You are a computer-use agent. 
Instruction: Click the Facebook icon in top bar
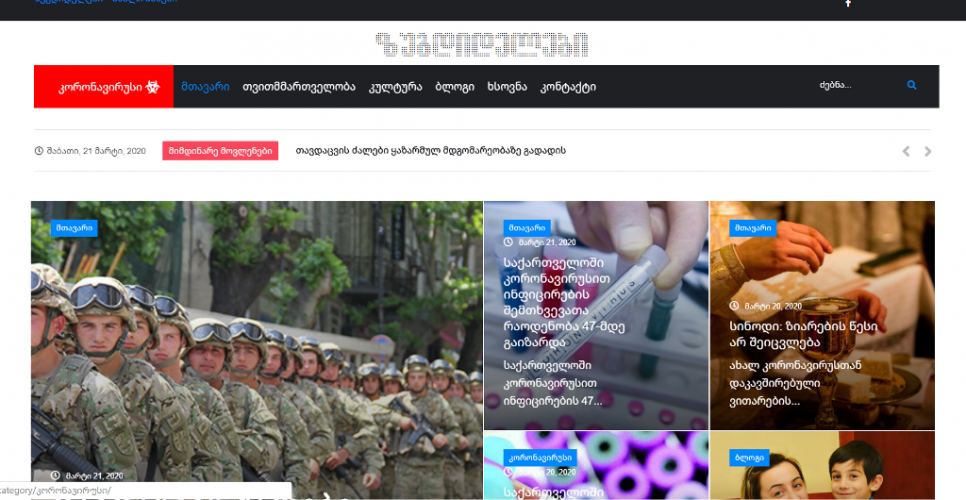pyautogui.click(x=848, y=3)
